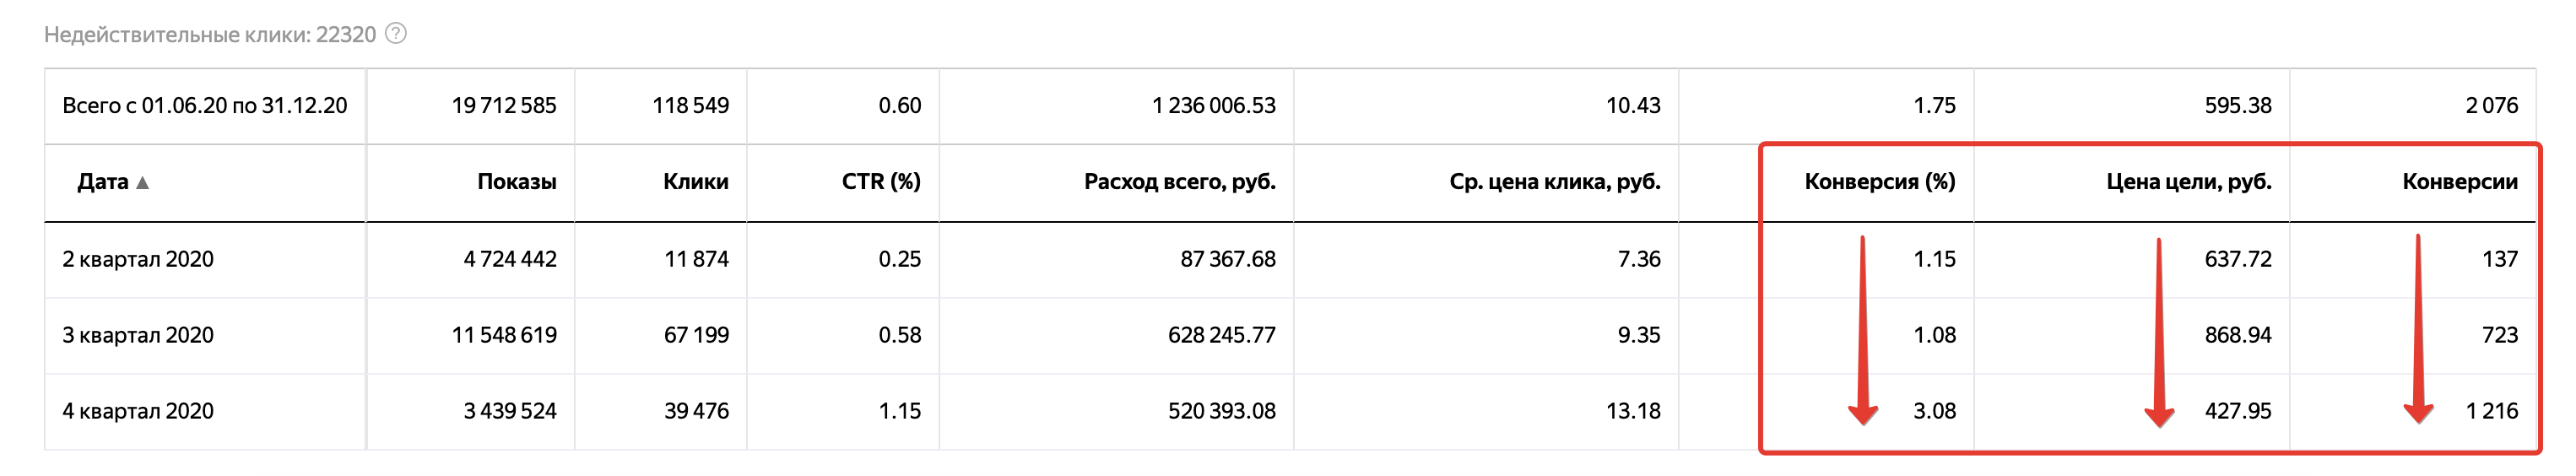Click the 1 216 conversions cell
2576x476 pixels.
(2491, 411)
